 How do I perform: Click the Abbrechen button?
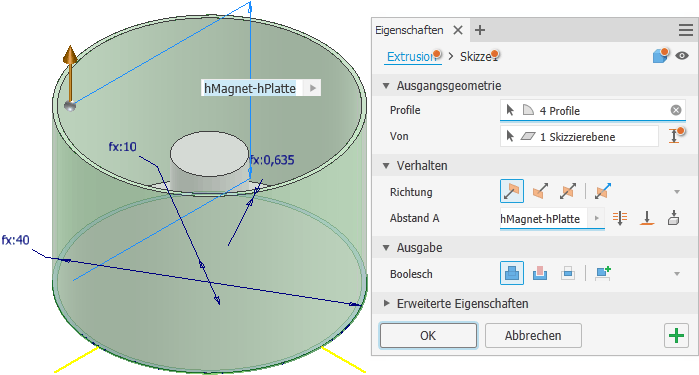pos(533,335)
